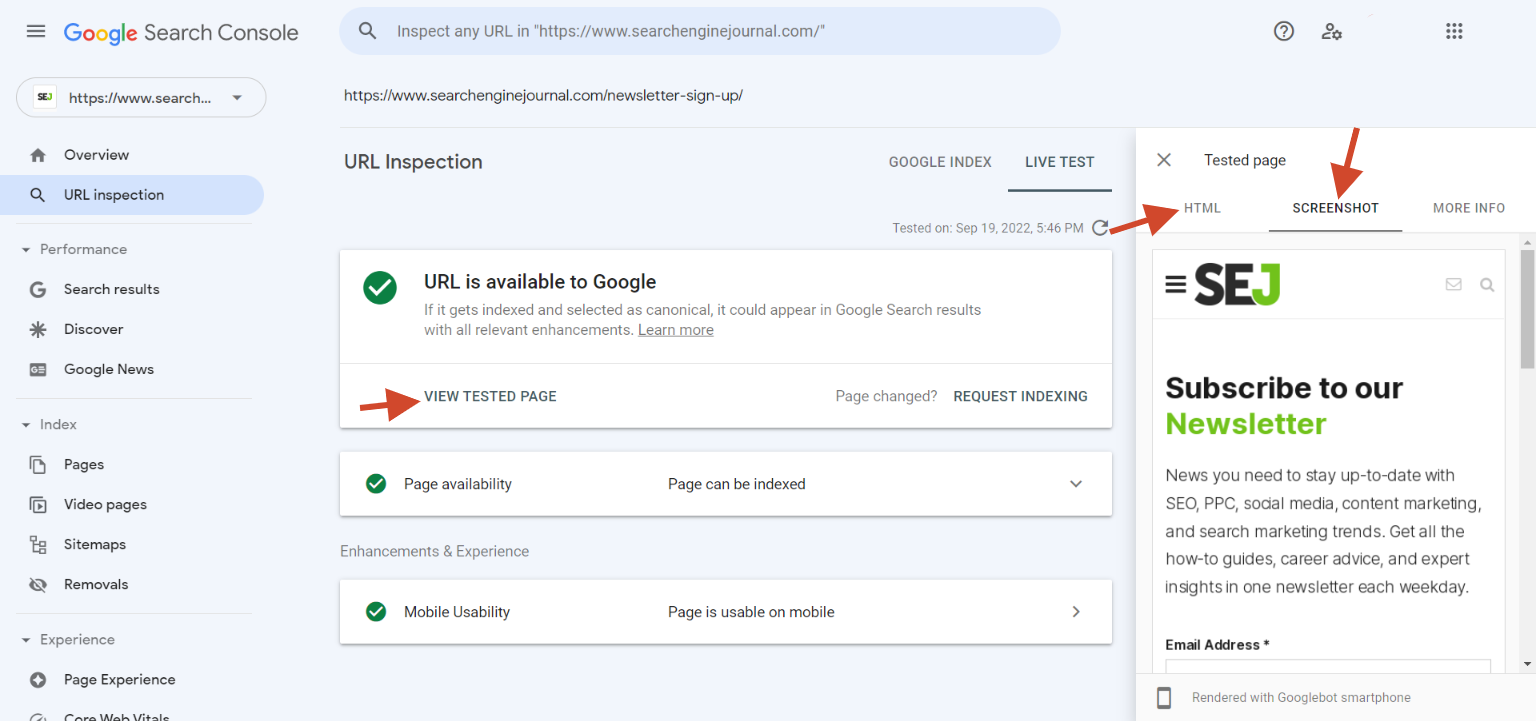Viewport: 1536px width, 721px height.
Task: Switch to the HTML tab
Action: point(1202,208)
